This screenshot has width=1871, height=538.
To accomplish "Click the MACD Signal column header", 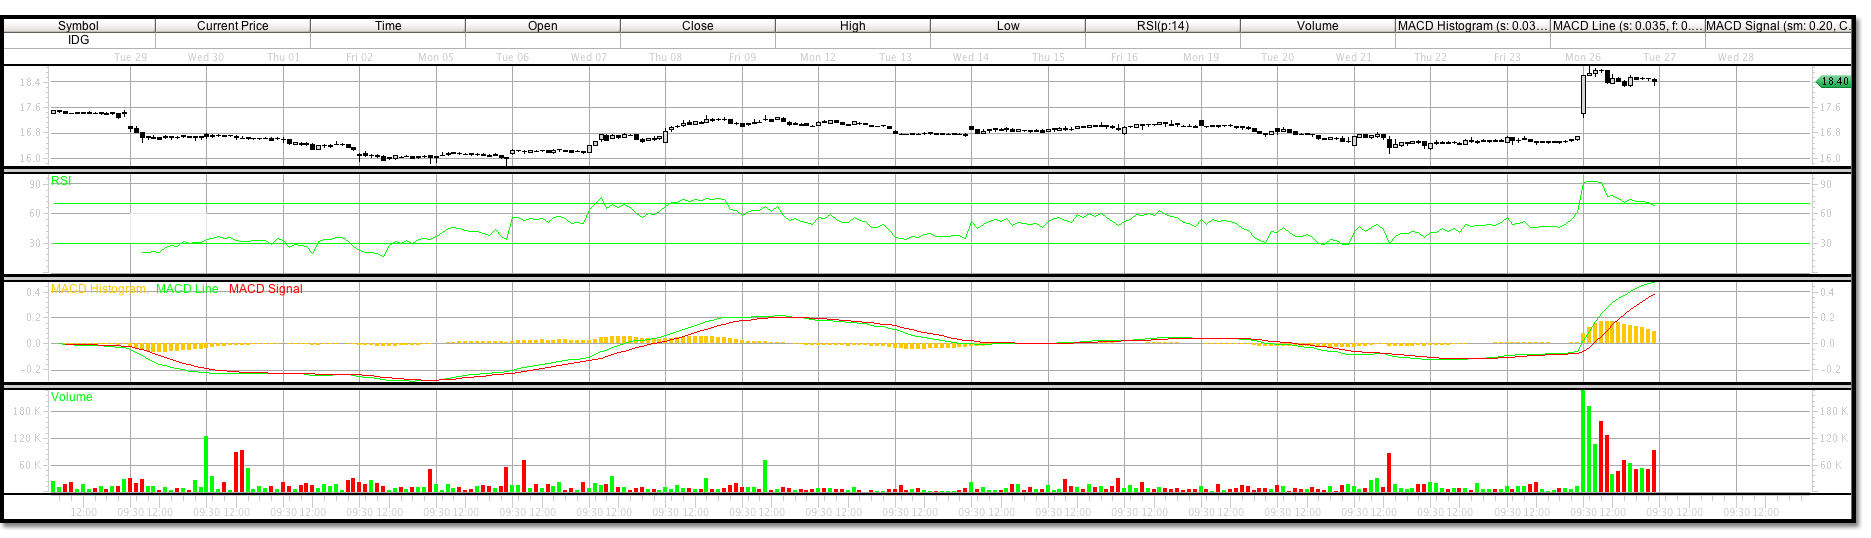I will point(1777,26).
